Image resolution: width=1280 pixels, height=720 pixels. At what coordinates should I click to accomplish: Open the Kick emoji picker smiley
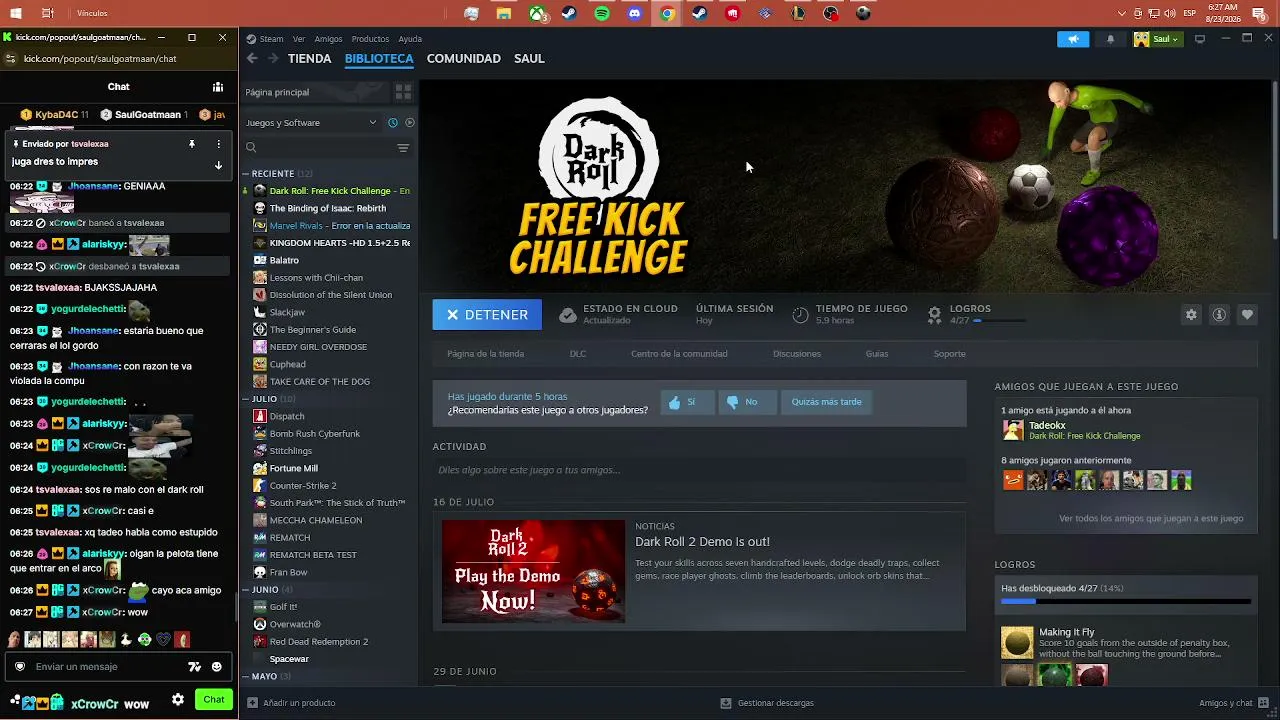point(217,667)
